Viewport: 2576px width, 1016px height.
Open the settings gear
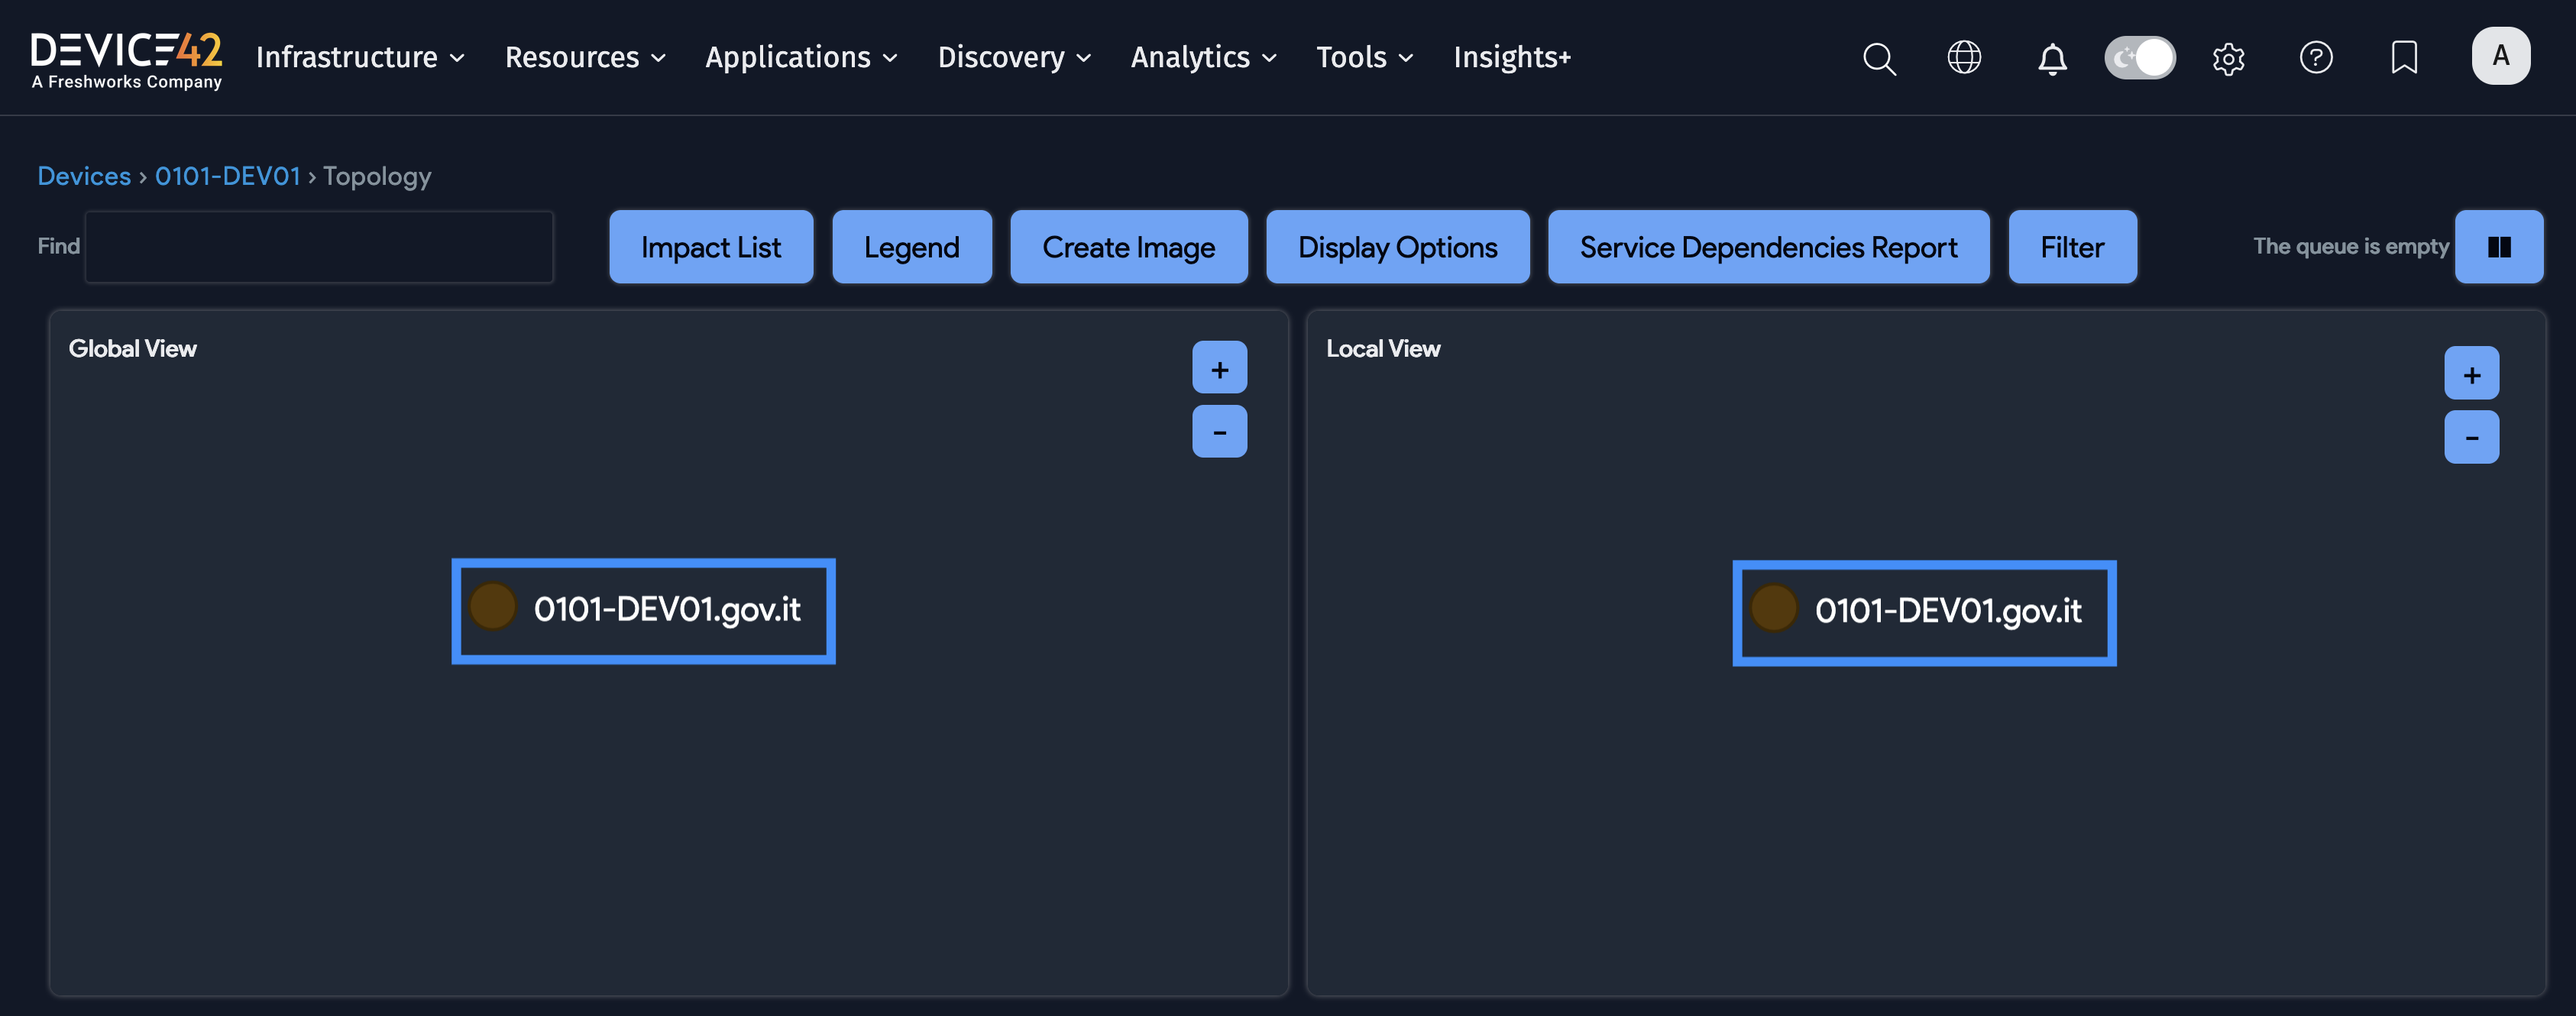2228,58
